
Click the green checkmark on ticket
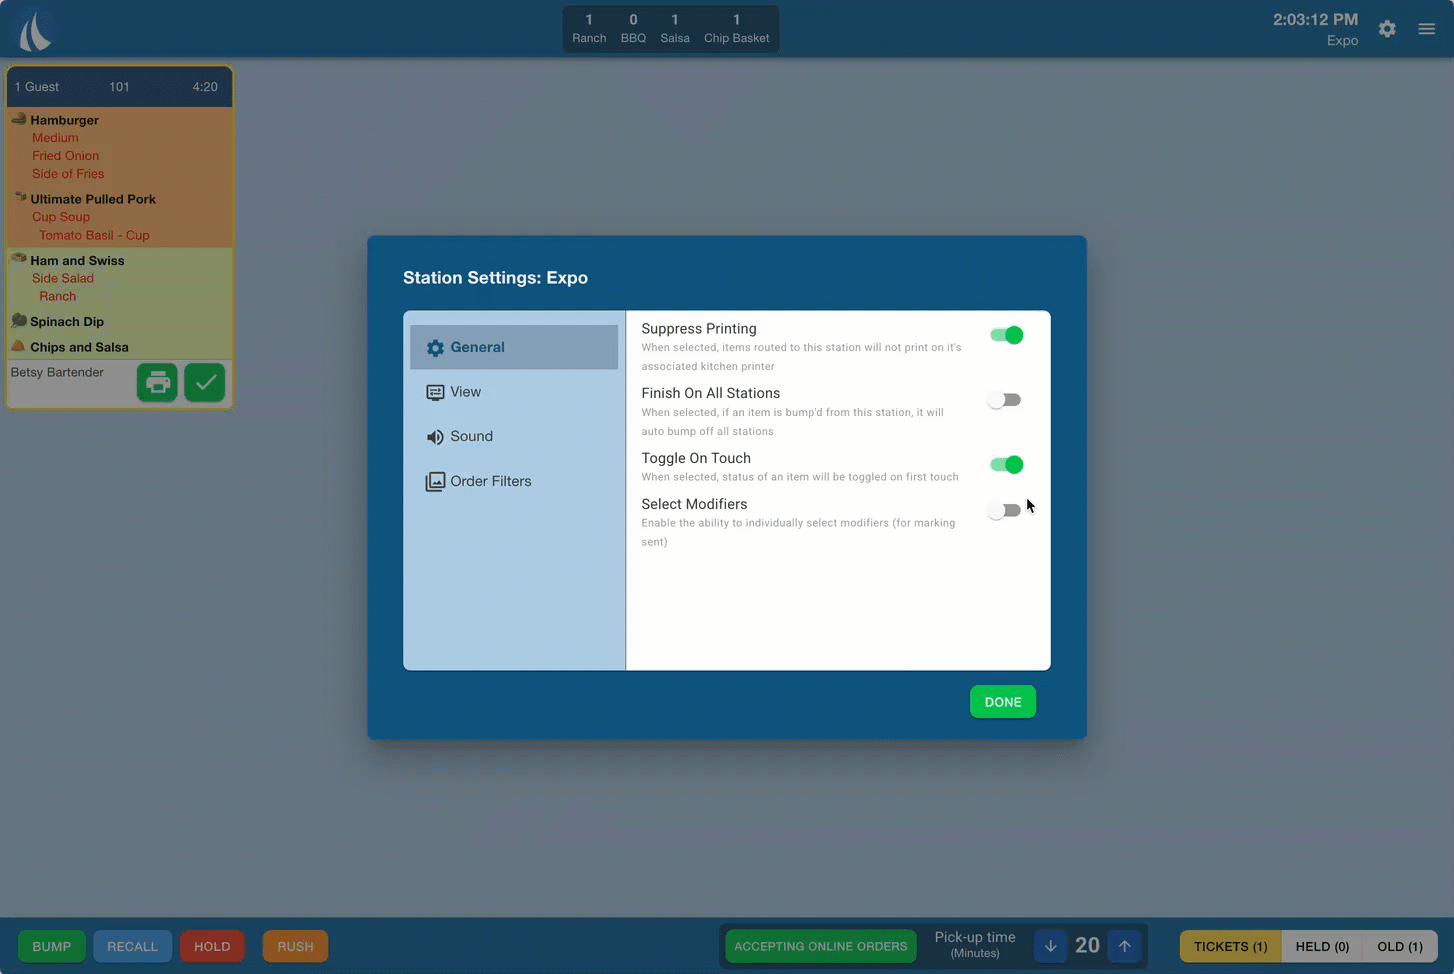coord(205,383)
